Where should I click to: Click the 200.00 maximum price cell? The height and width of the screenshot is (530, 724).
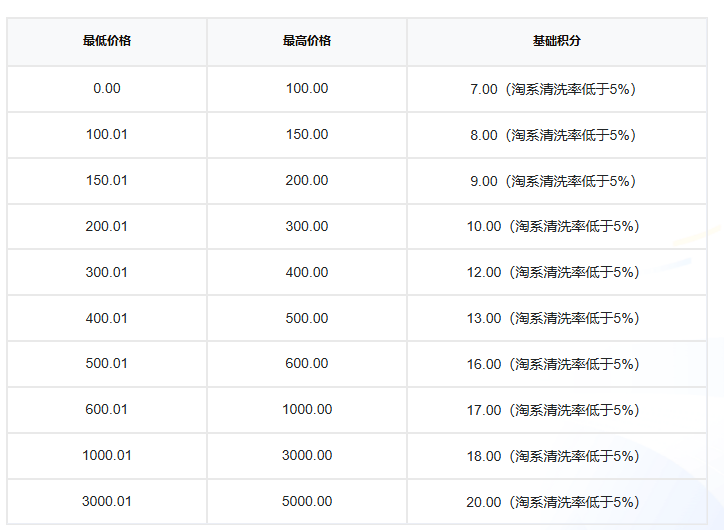[307, 181]
